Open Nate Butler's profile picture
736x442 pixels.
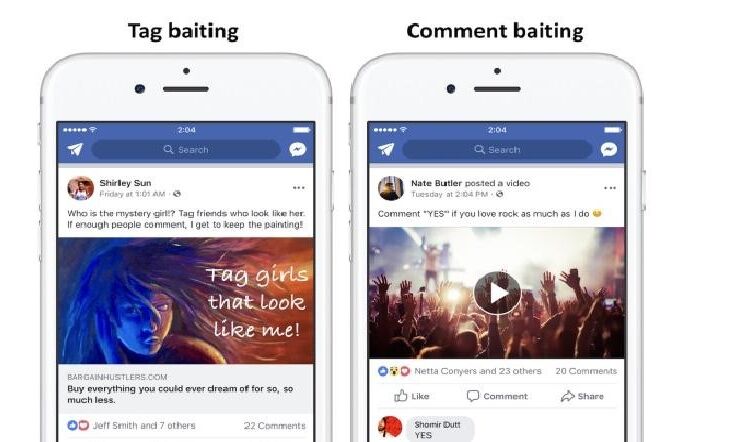(391, 188)
